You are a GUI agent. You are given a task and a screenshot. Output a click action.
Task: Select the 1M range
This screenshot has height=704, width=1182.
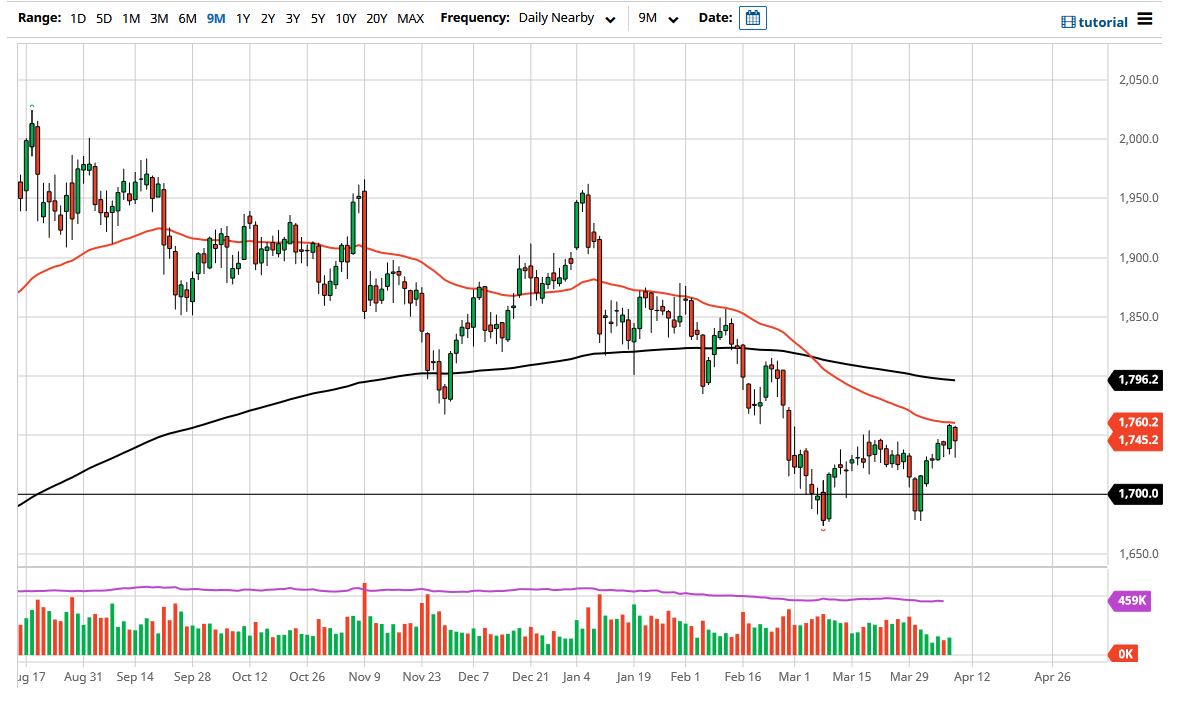(x=131, y=19)
